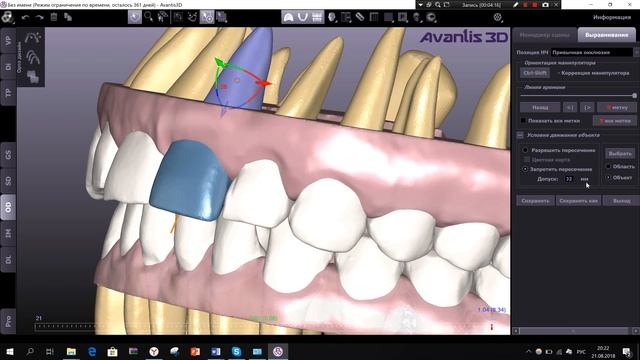
Task: Open the SD side tab
Action: click(8, 181)
